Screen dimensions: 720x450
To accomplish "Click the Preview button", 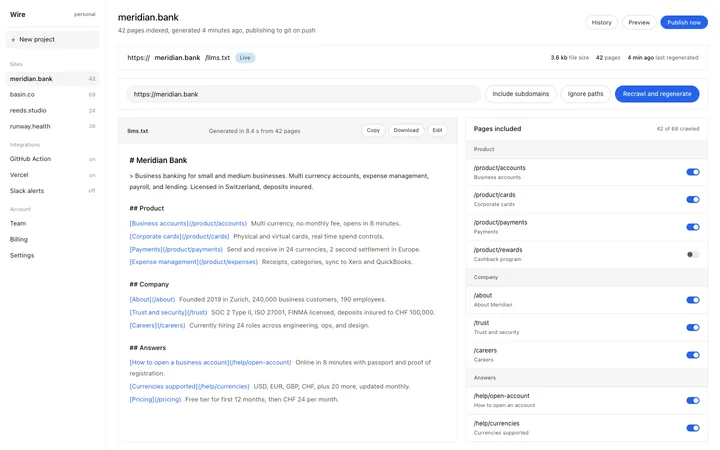I will coord(639,22).
